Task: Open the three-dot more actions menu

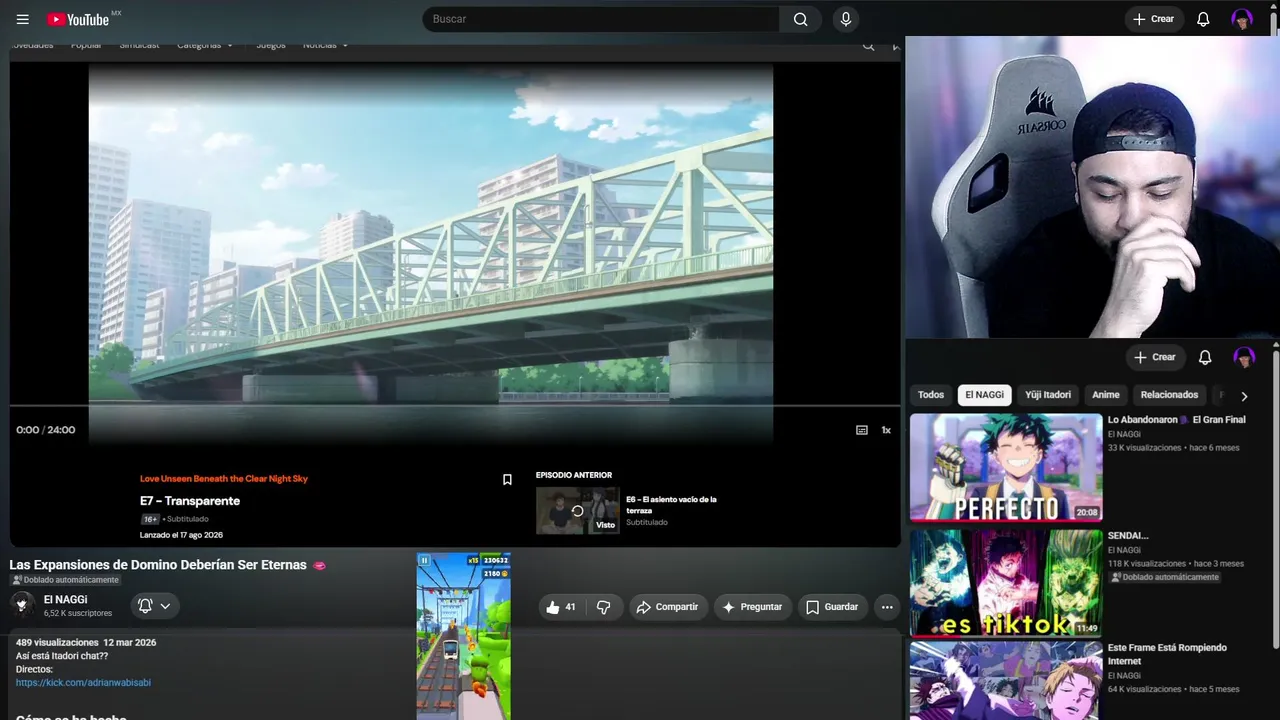Action: coord(886,607)
